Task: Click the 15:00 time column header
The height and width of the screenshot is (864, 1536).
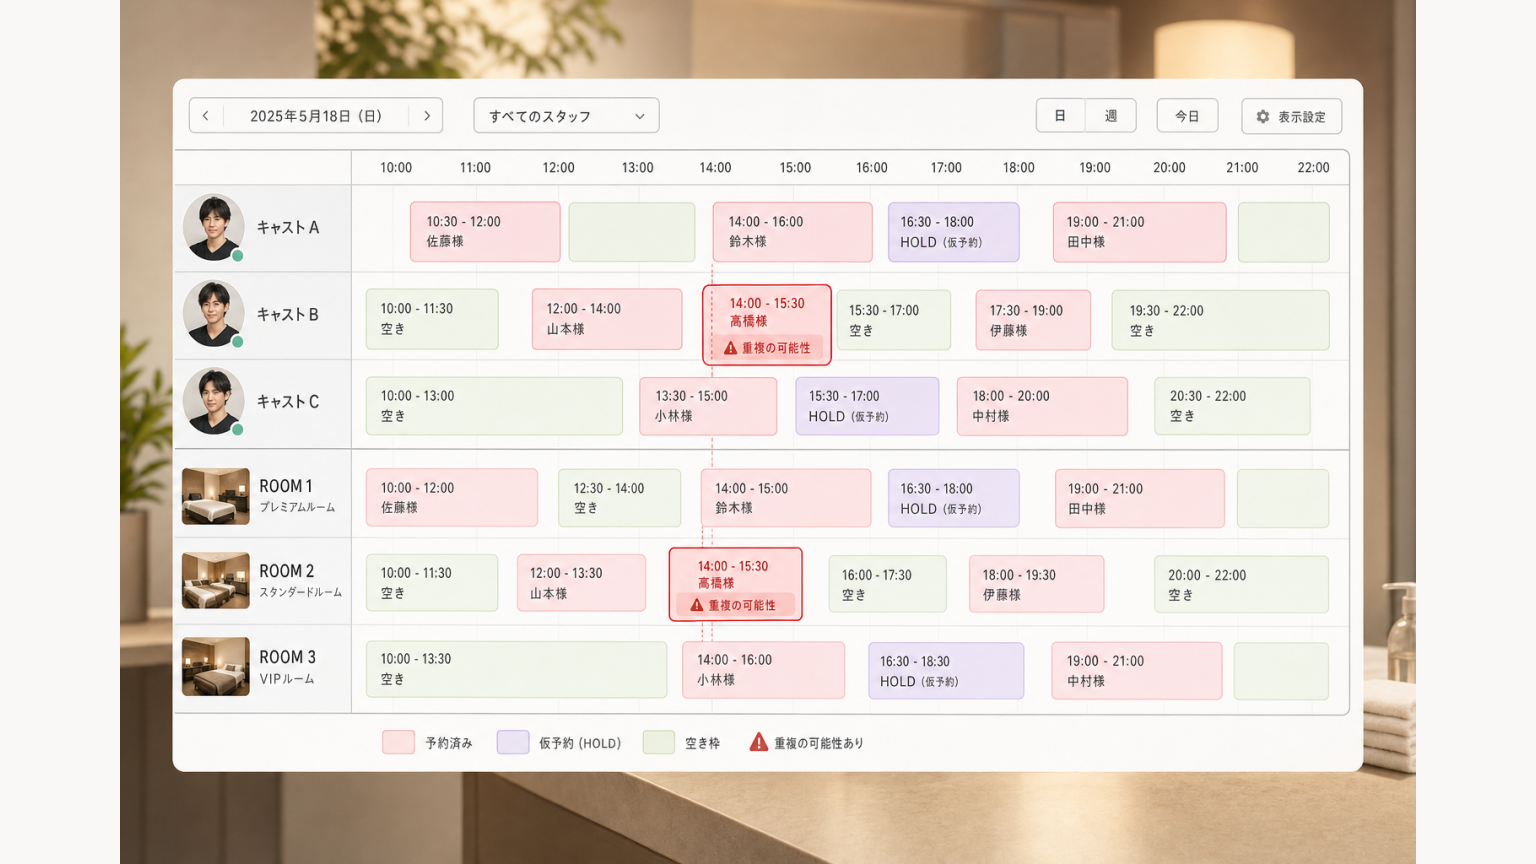Action: click(795, 168)
